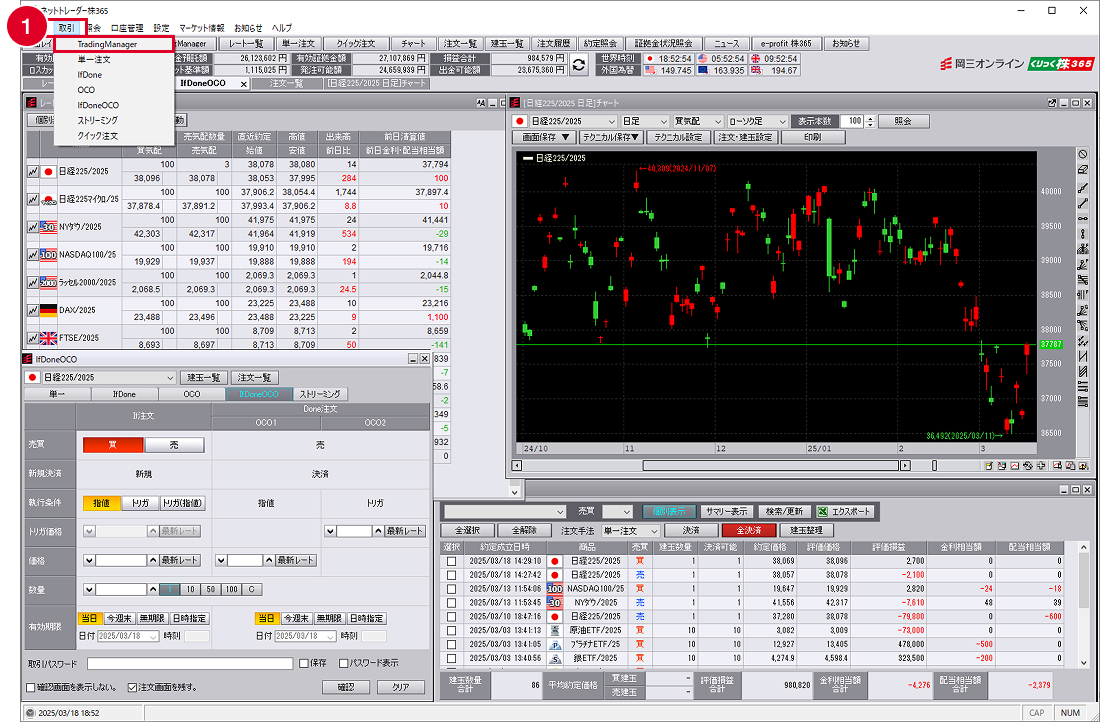
Task: Open ニュース from the top toolbar
Action: coord(726,44)
